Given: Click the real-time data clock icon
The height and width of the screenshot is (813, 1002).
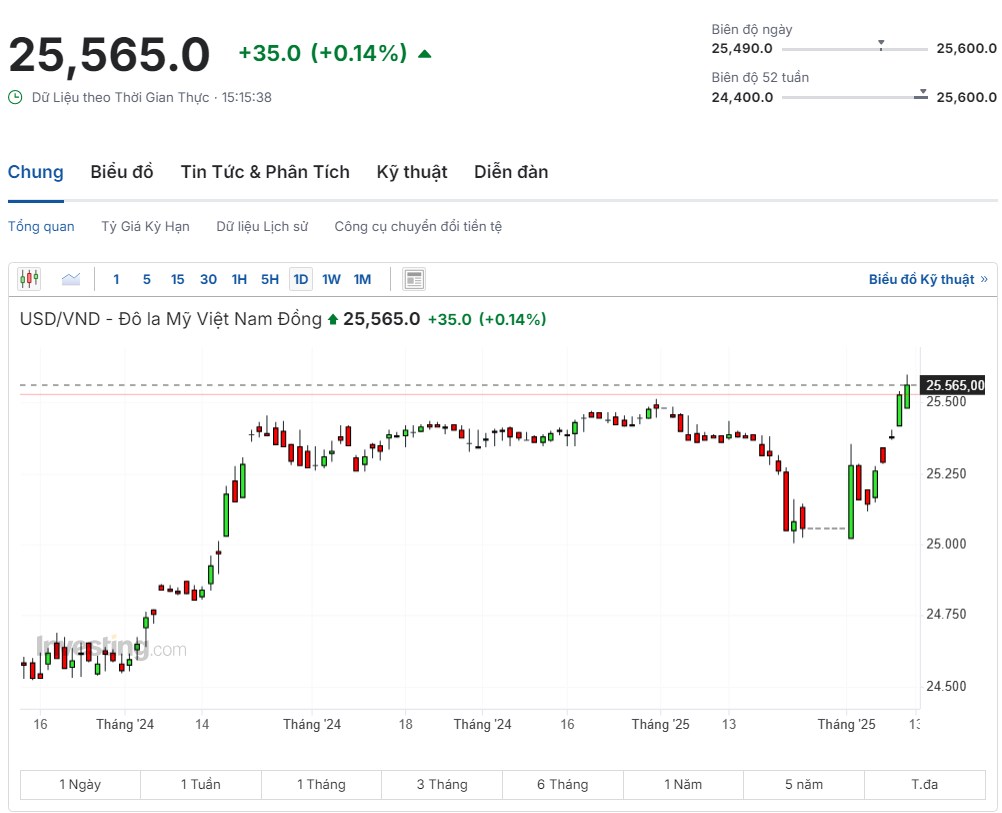Looking at the screenshot, I should coord(15,97).
